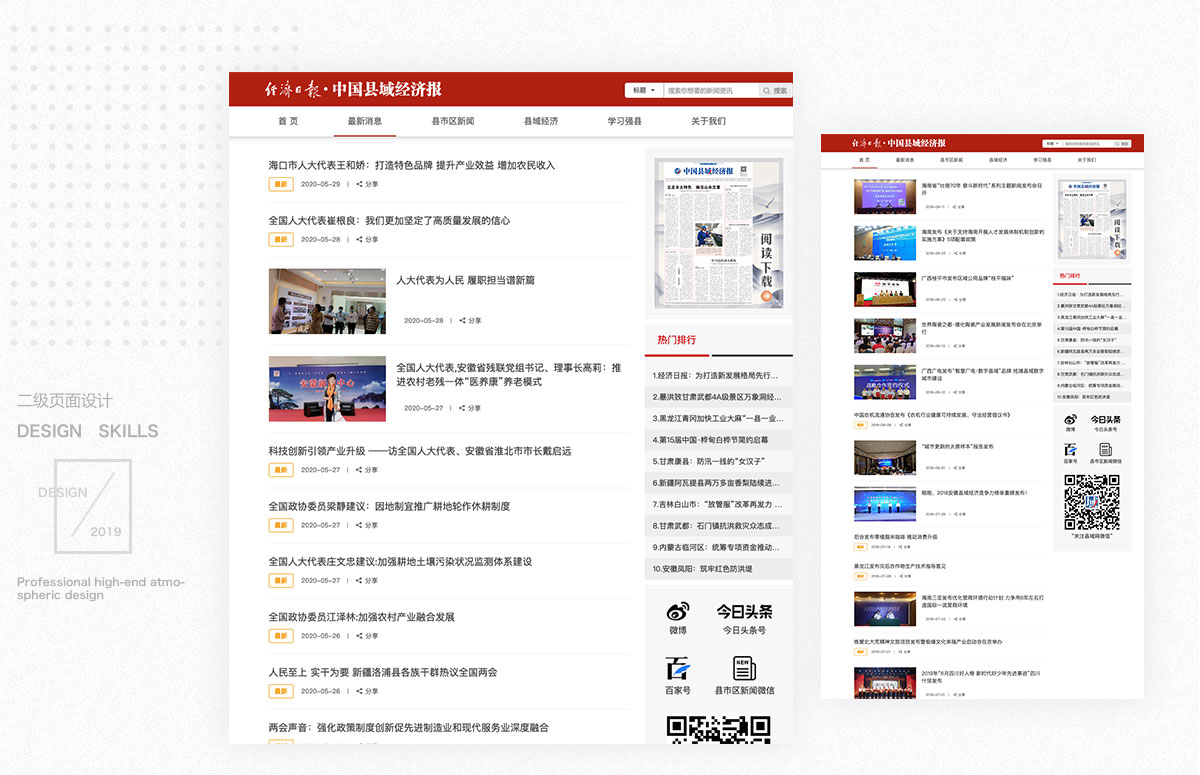The width and height of the screenshot is (1200, 775).
Task: Click the search input field in the larger header
Action: pos(711,90)
